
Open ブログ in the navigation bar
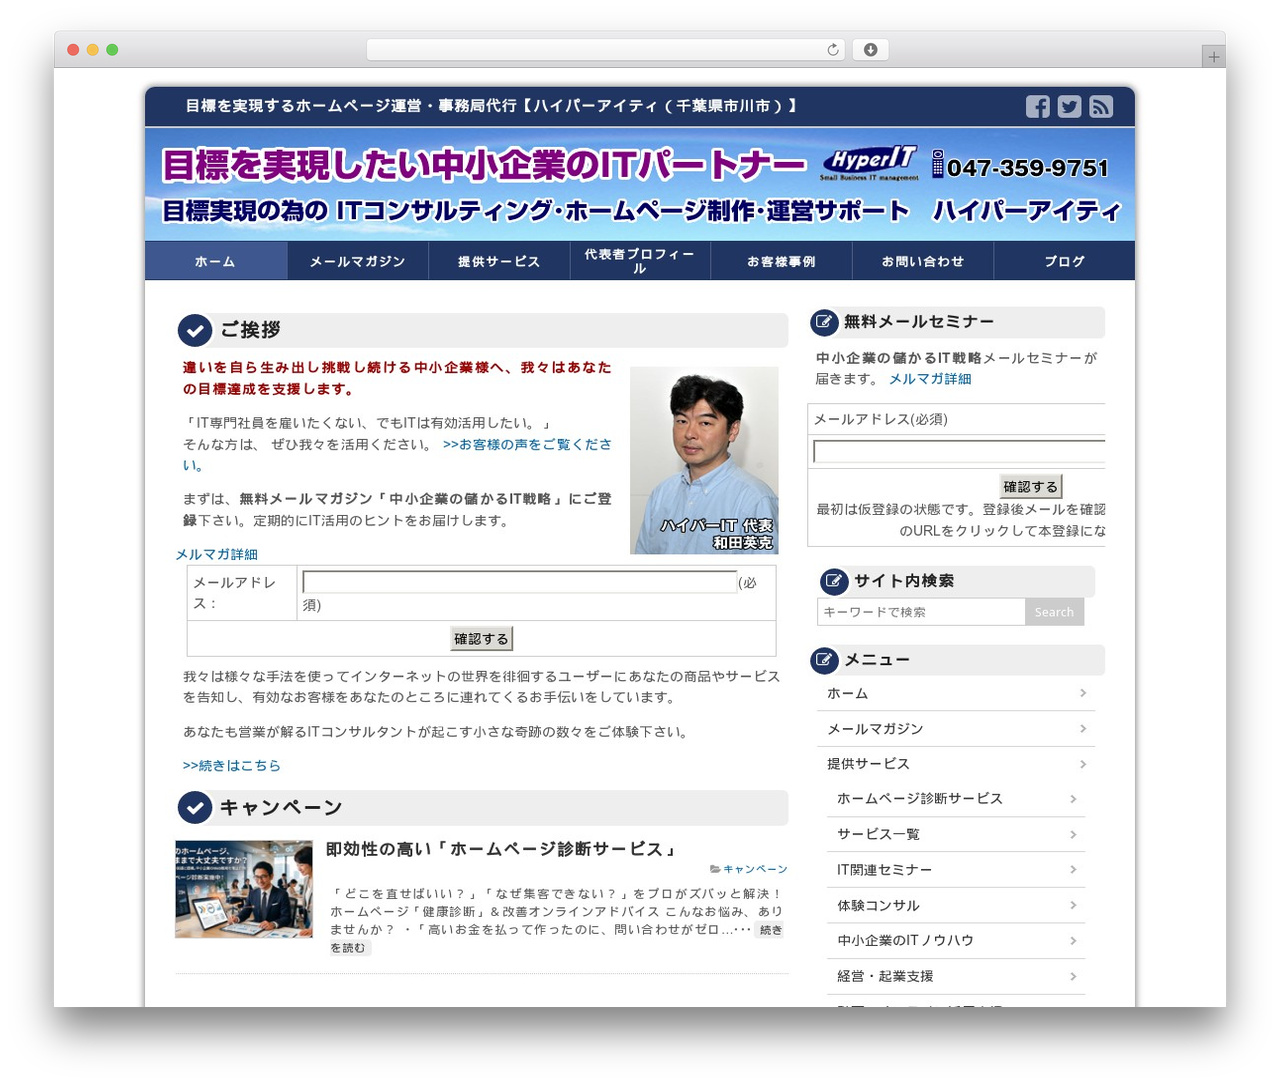pos(1064,261)
